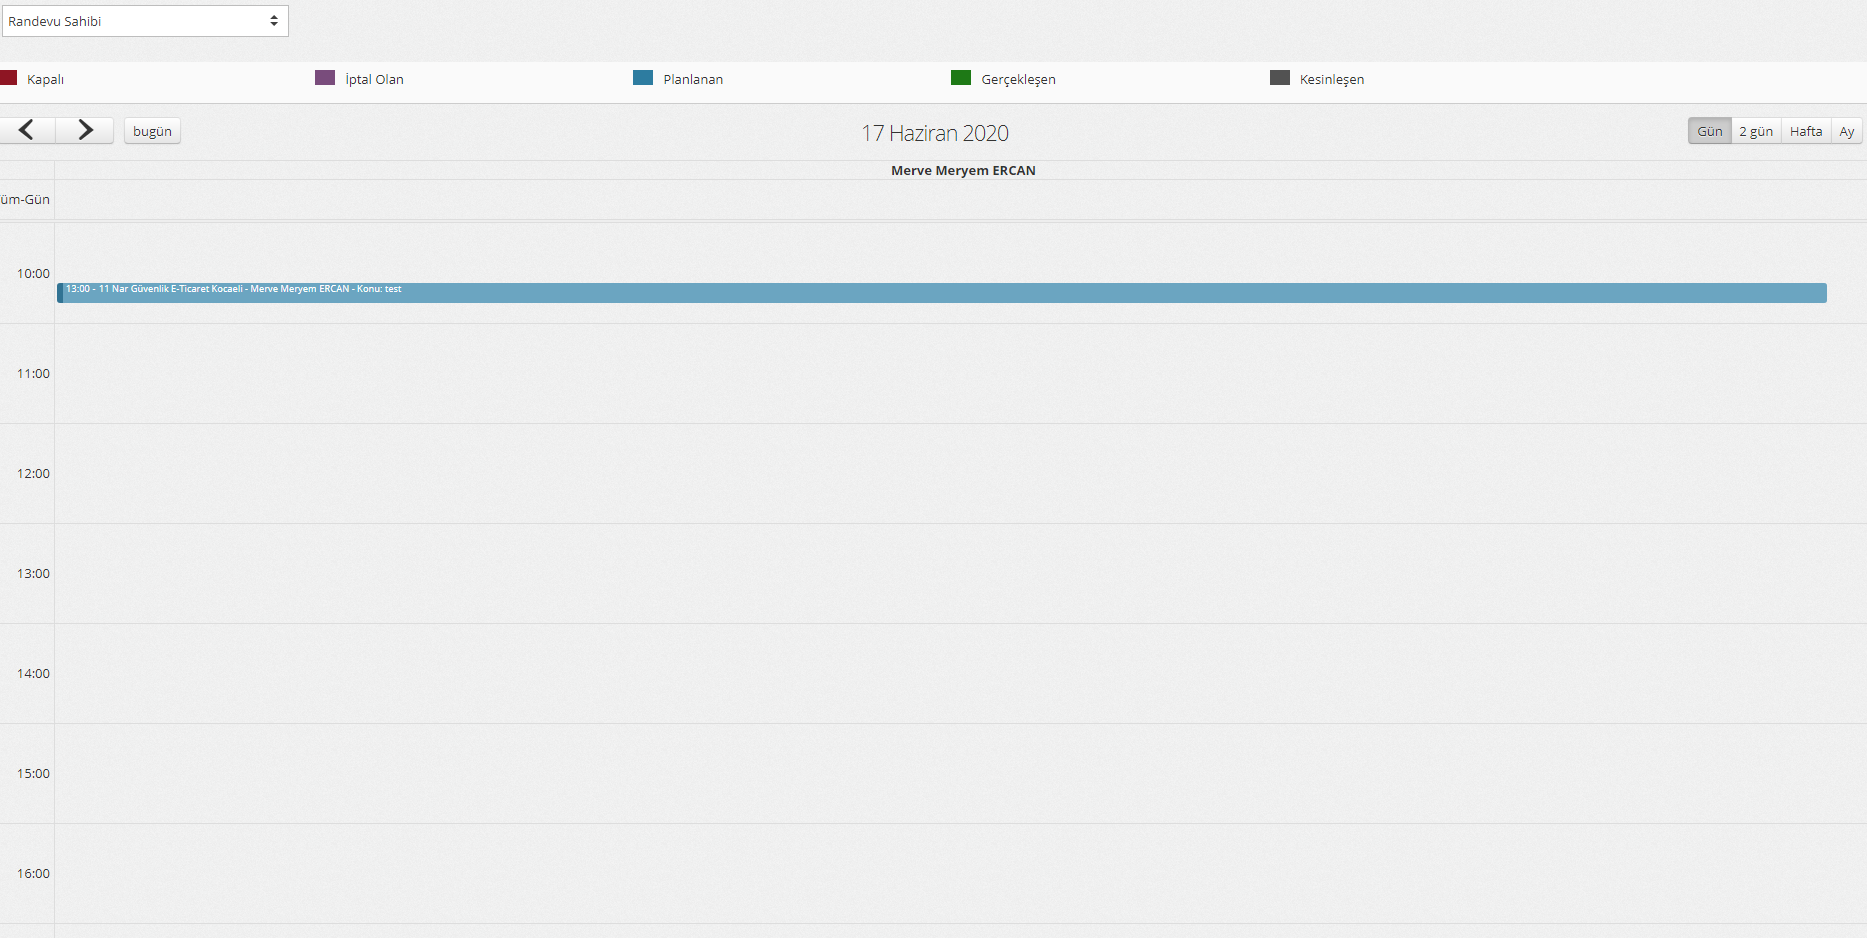Click the Merve Meryem ERCAN column header
This screenshot has width=1867, height=938.
962,171
